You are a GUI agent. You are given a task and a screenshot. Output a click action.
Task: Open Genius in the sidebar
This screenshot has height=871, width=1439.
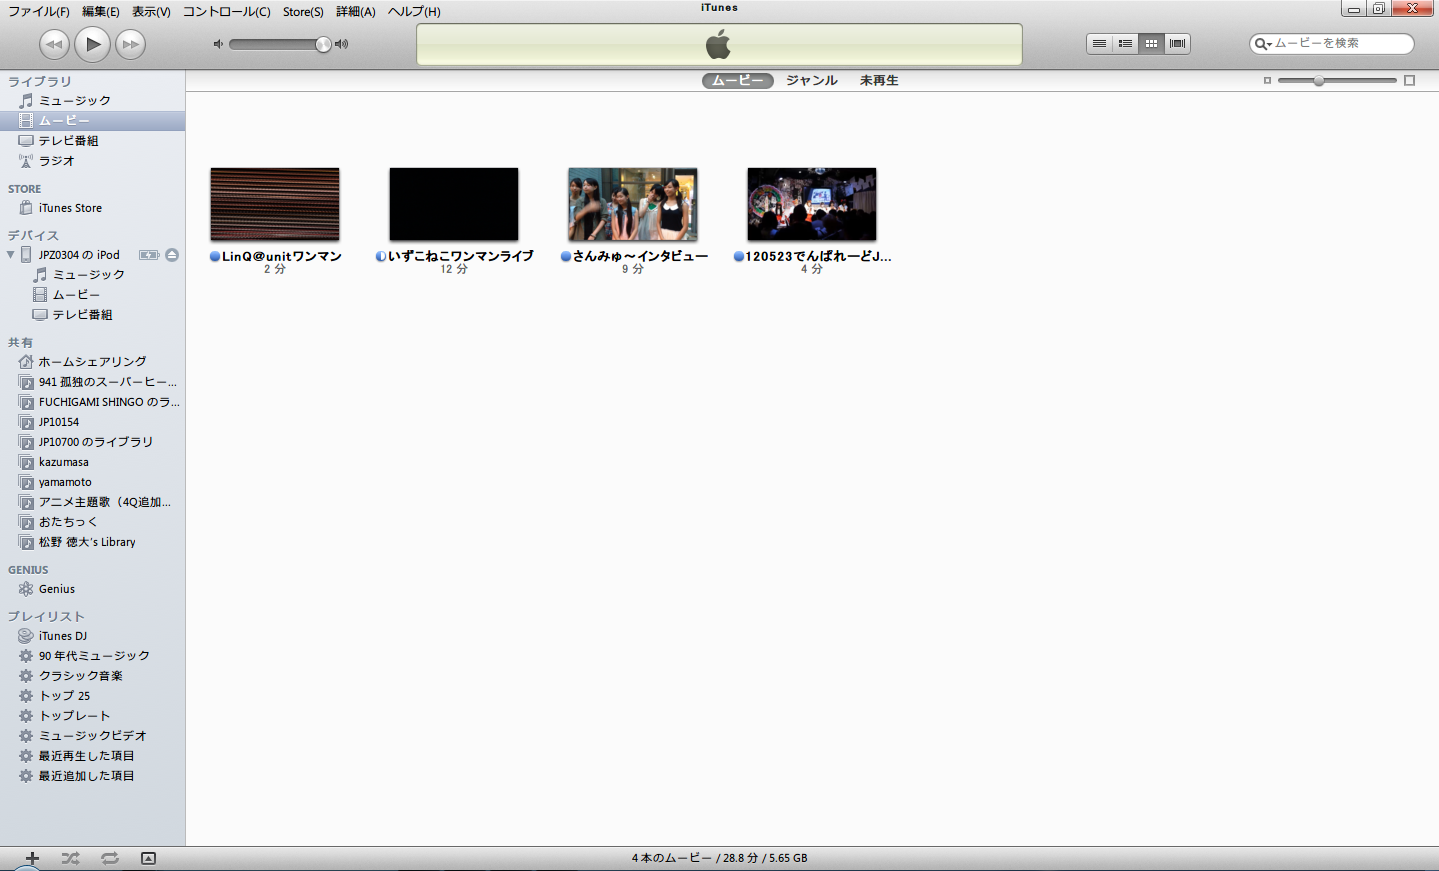[x=92, y=589]
